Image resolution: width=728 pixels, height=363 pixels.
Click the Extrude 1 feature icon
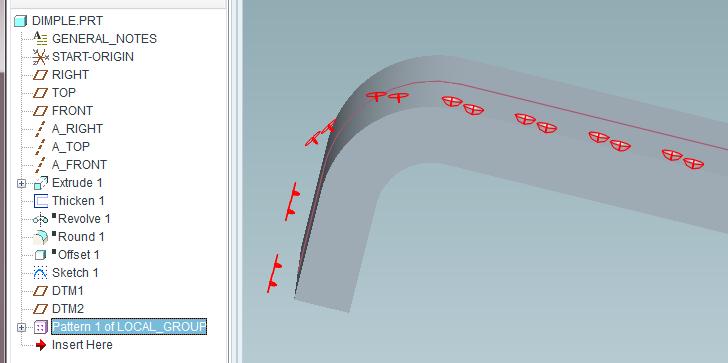[x=41, y=183]
